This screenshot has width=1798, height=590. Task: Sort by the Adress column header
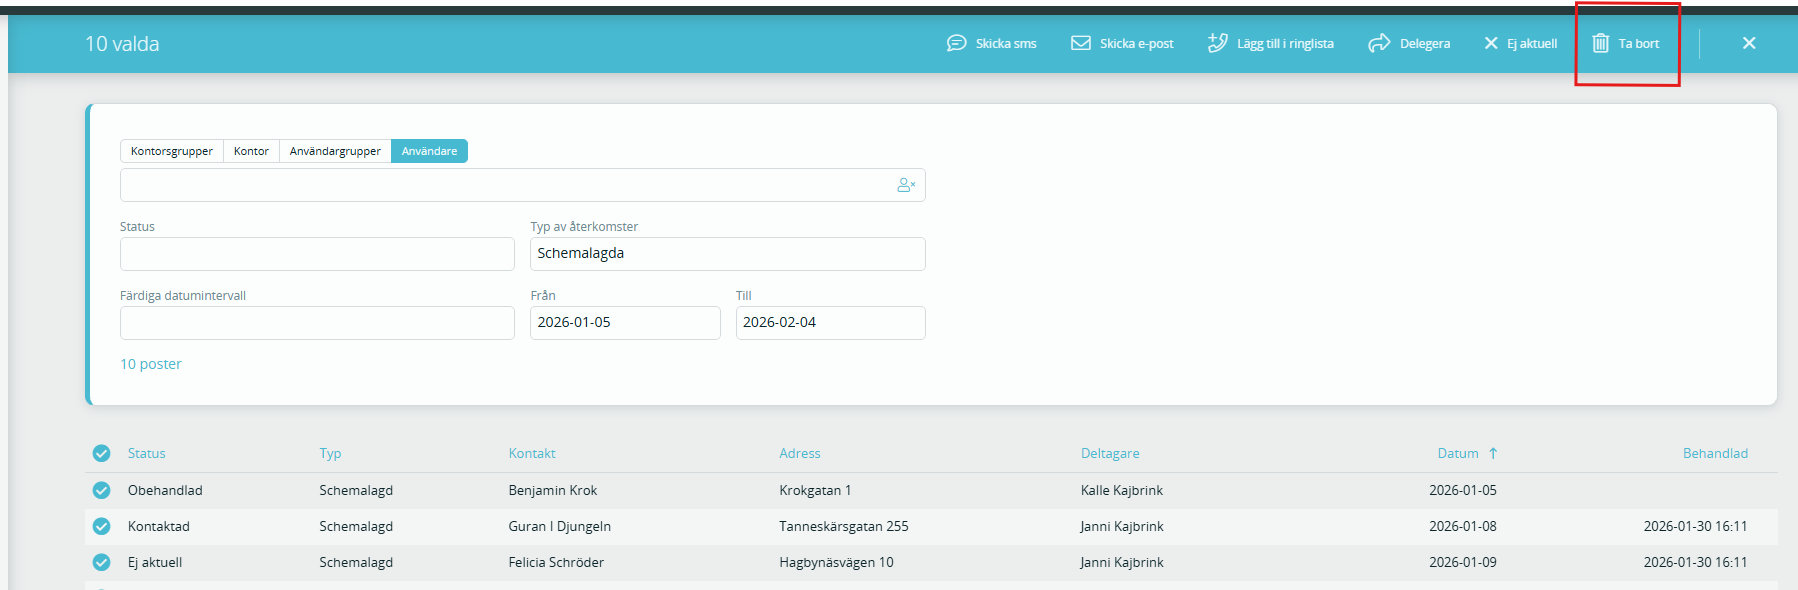[800, 453]
